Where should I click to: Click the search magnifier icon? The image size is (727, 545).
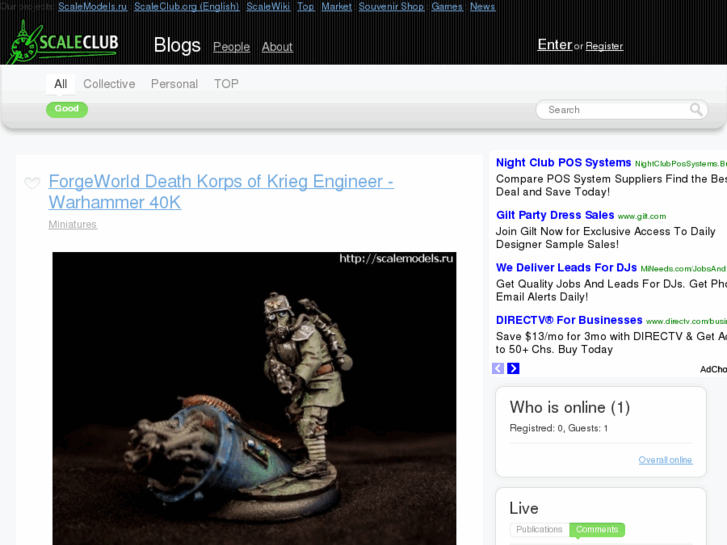(x=695, y=109)
